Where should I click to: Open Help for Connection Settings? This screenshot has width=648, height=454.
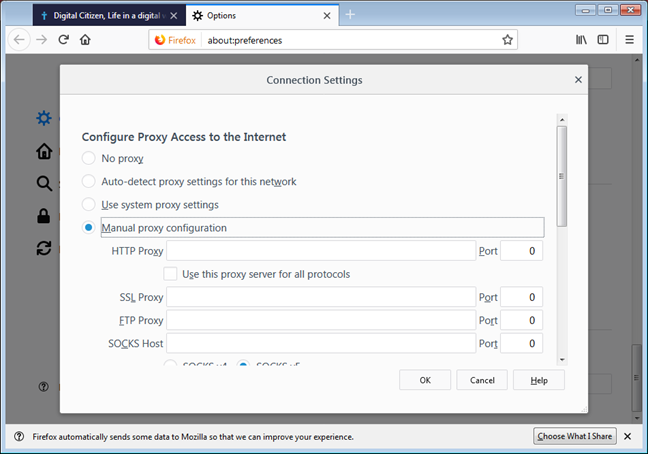click(x=539, y=380)
